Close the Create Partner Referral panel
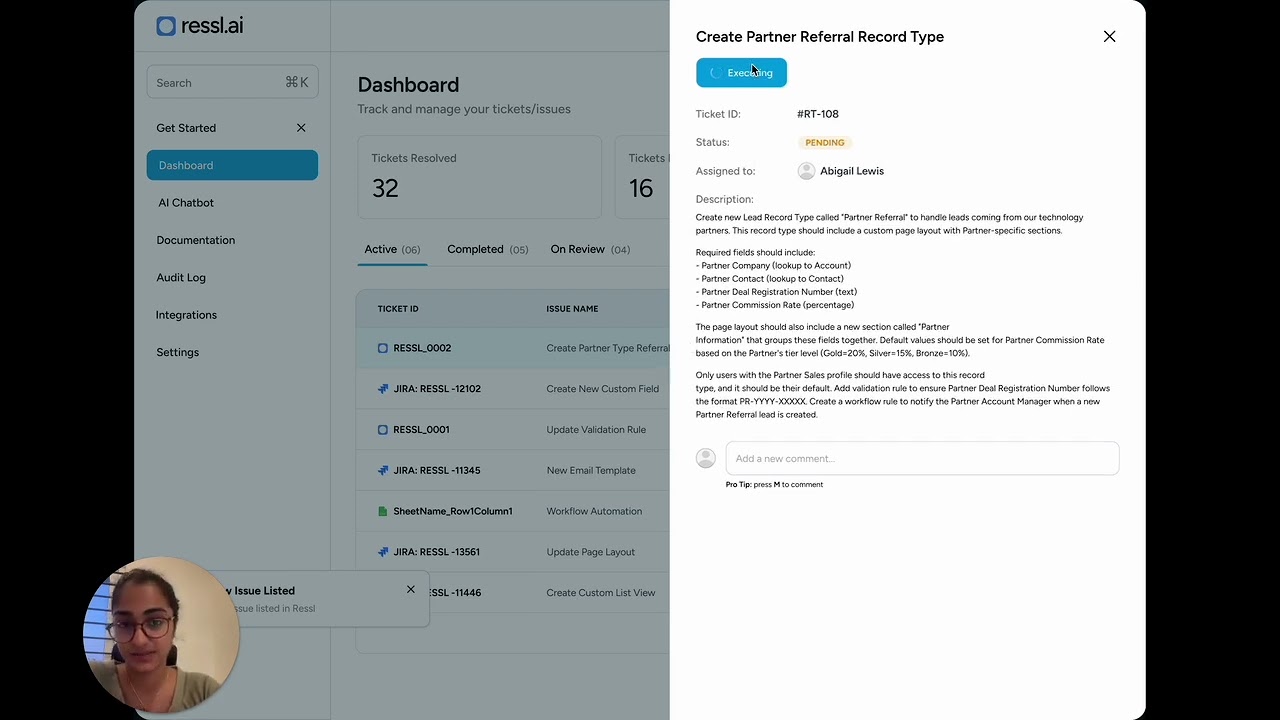The width and height of the screenshot is (1280, 720). click(1109, 36)
